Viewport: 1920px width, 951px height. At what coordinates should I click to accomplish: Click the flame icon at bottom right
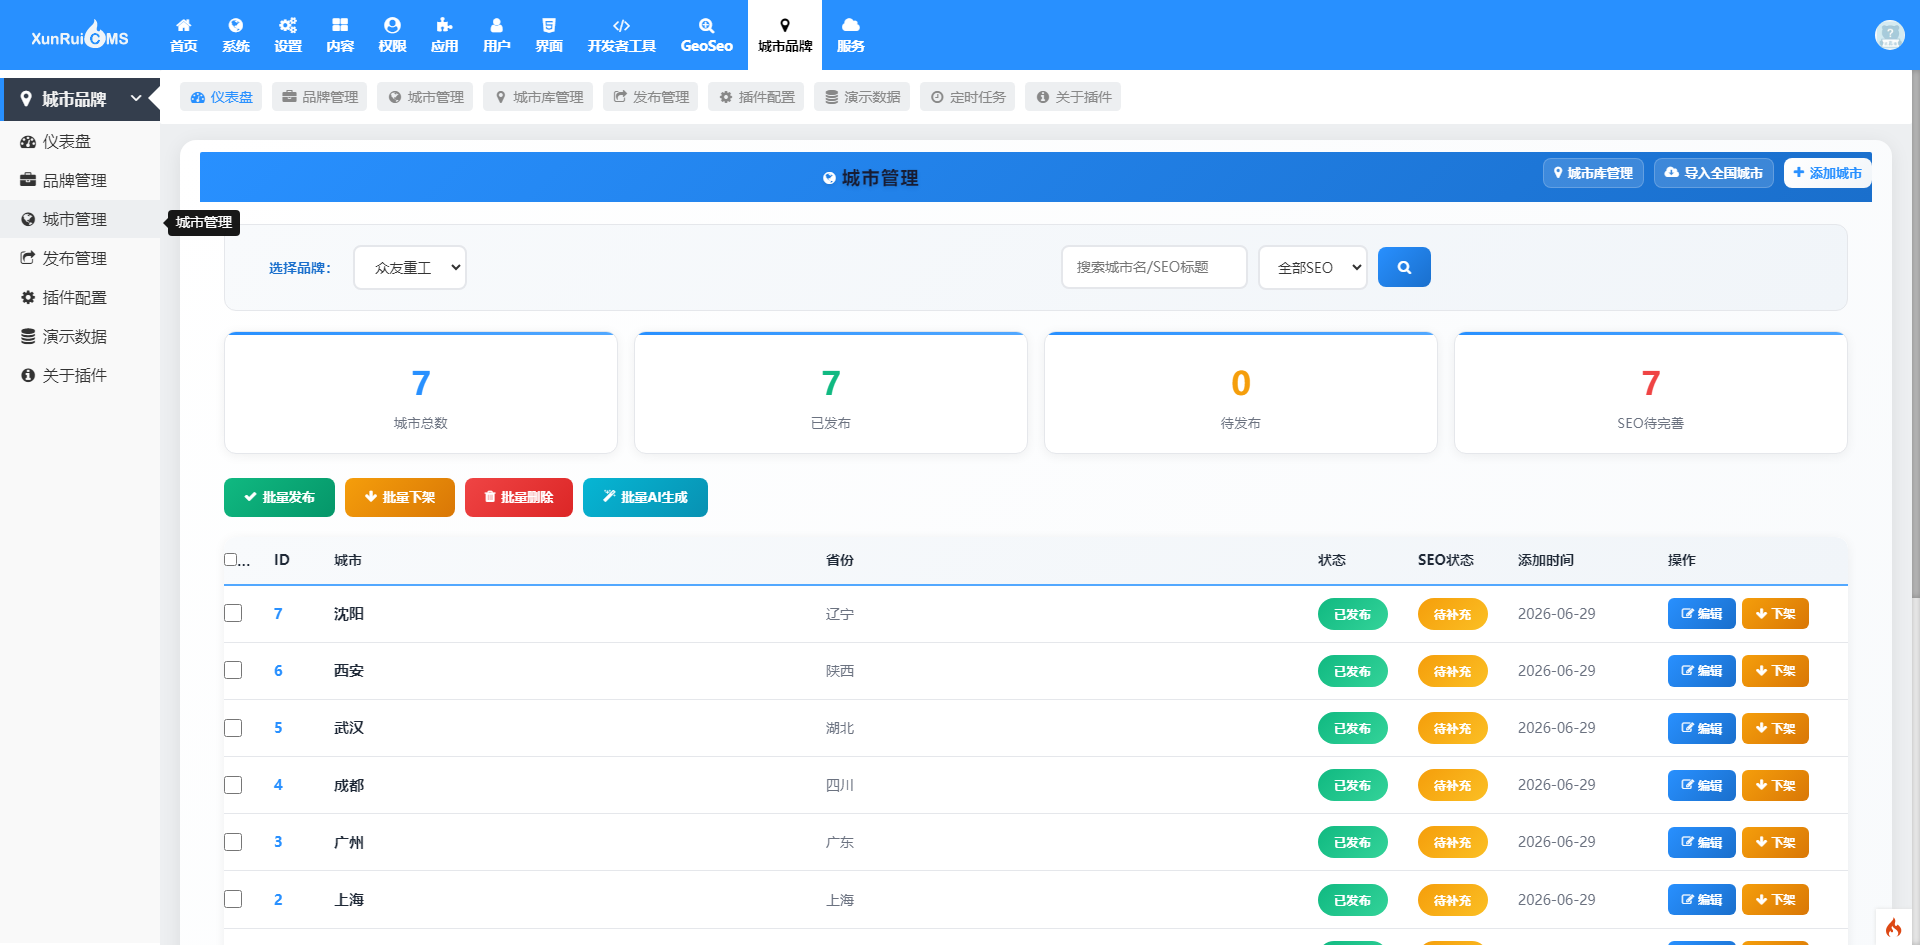[1893, 927]
